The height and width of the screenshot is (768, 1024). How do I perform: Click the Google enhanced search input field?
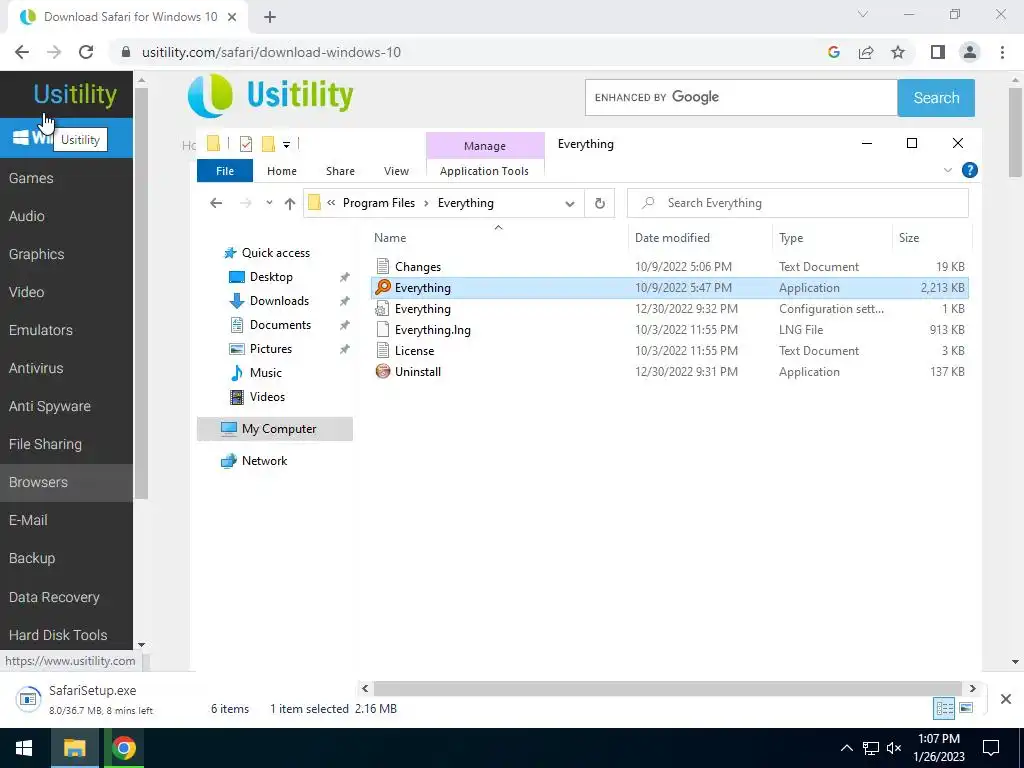tap(741, 98)
